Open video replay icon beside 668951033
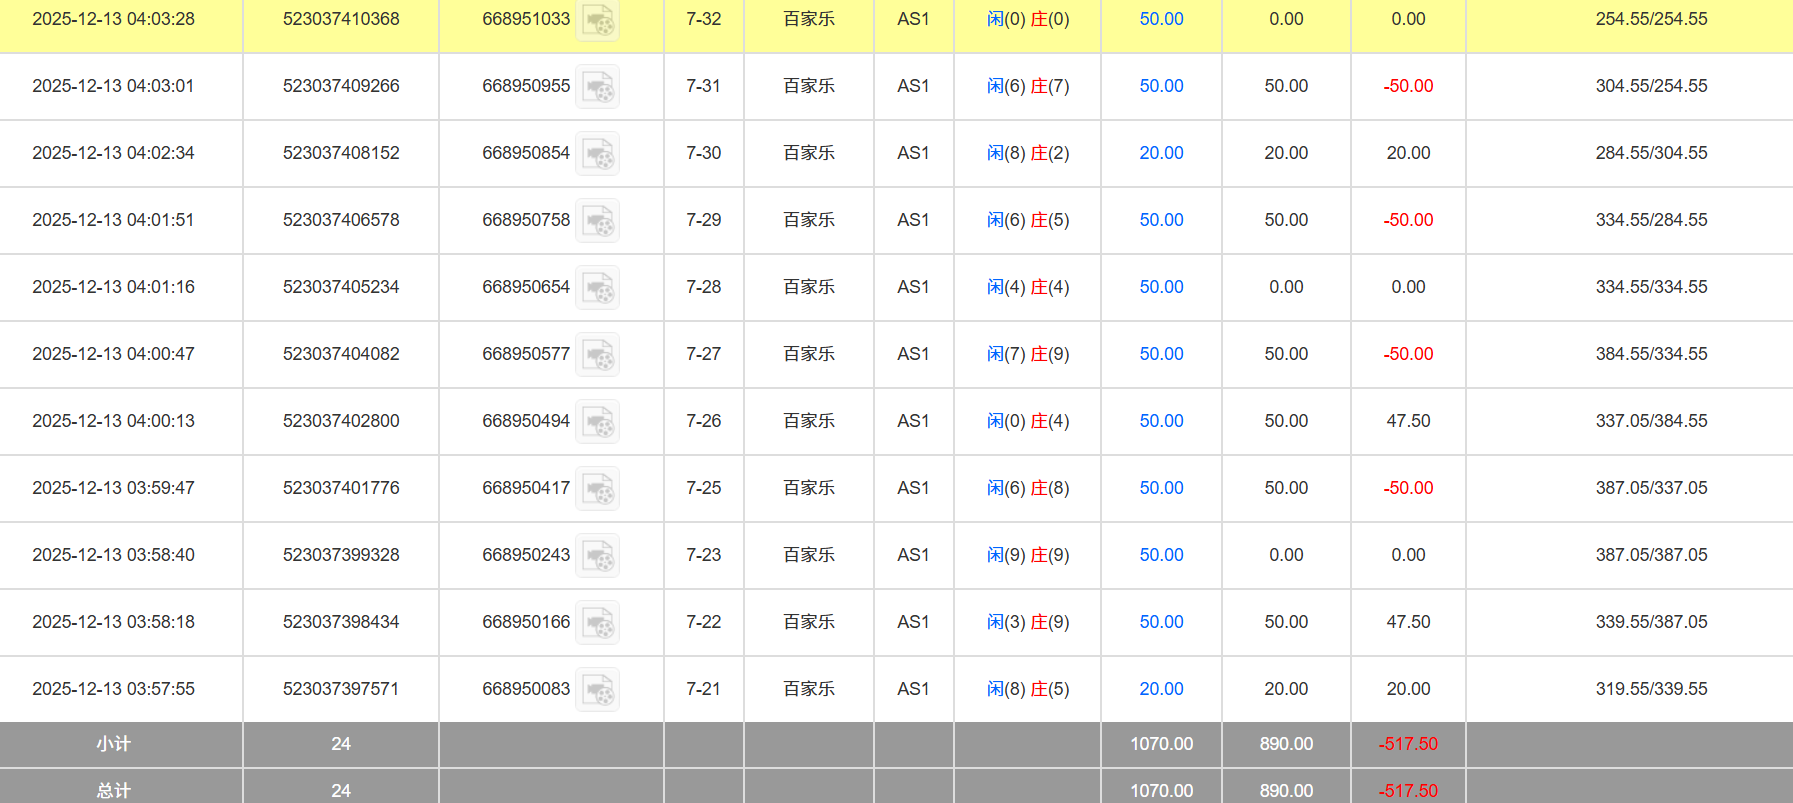Screen dimensions: 1793x803 pos(598,20)
